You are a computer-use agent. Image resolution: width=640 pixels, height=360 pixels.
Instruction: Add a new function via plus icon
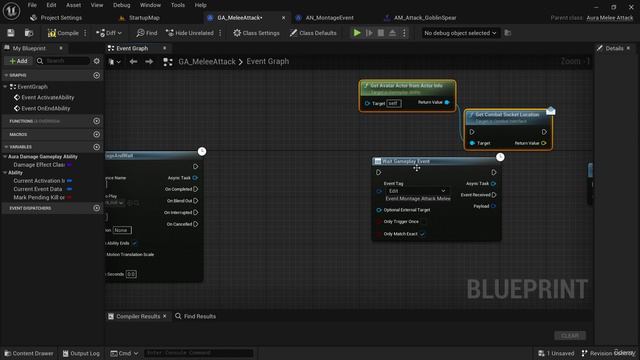point(97,121)
